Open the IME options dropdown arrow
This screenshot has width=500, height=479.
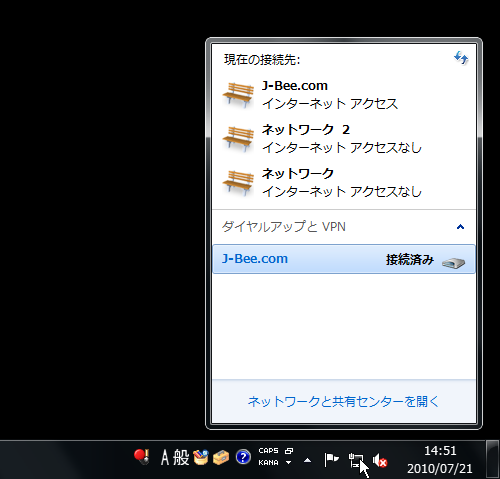(289, 462)
